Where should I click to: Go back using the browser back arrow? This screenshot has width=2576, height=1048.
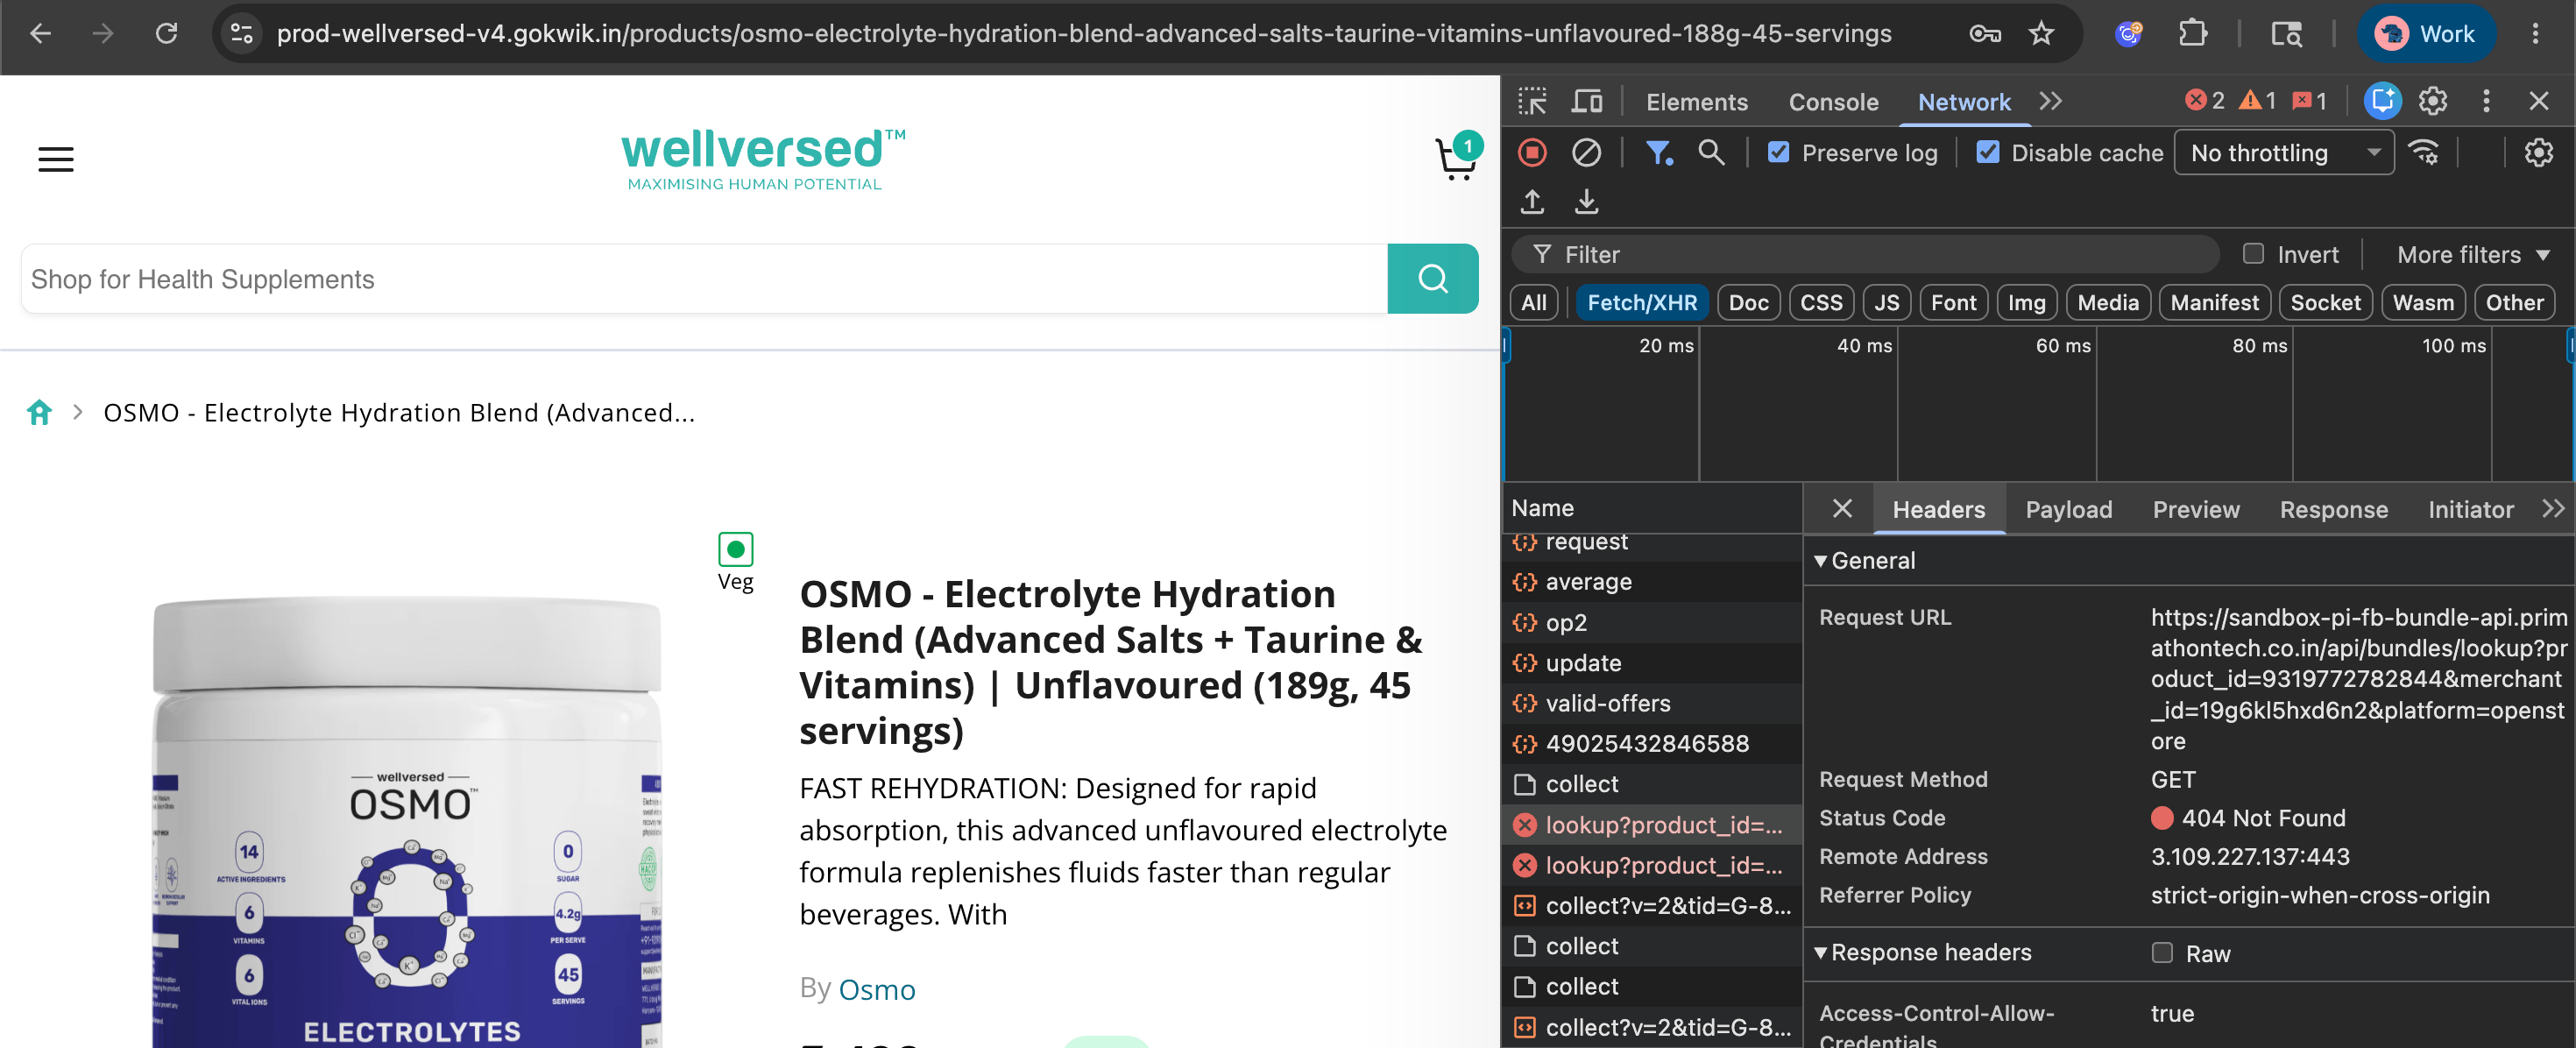point(41,34)
